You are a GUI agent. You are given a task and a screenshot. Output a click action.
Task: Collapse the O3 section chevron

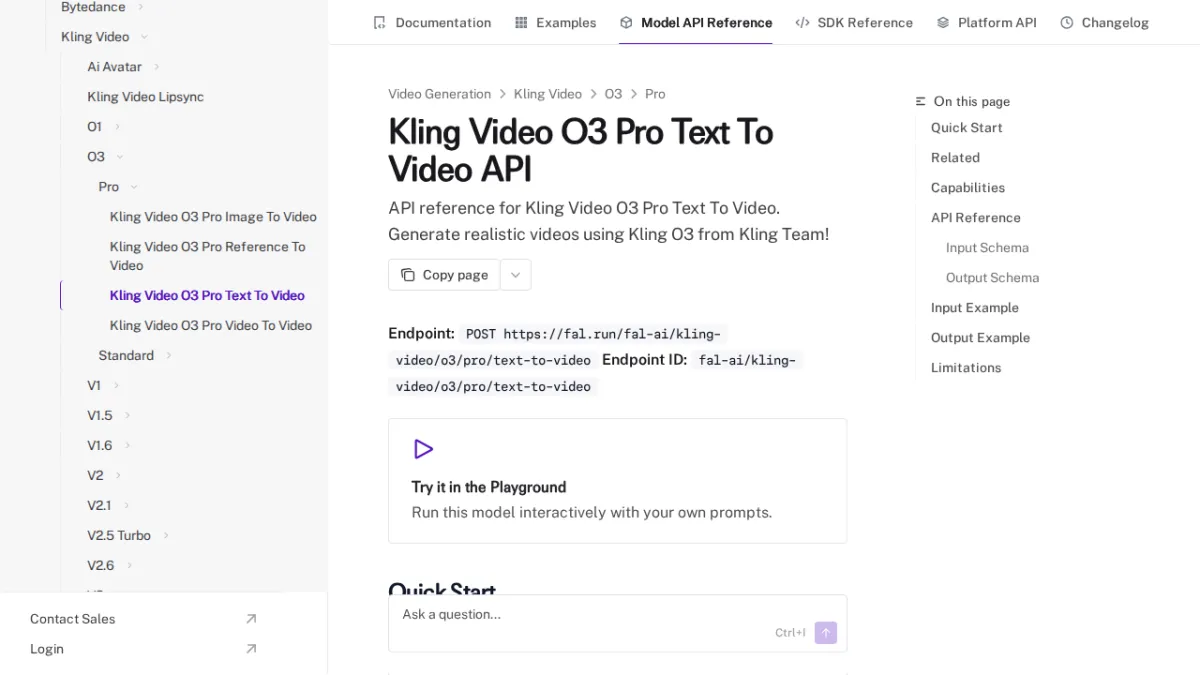pyautogui.click(x=120, y=157)
